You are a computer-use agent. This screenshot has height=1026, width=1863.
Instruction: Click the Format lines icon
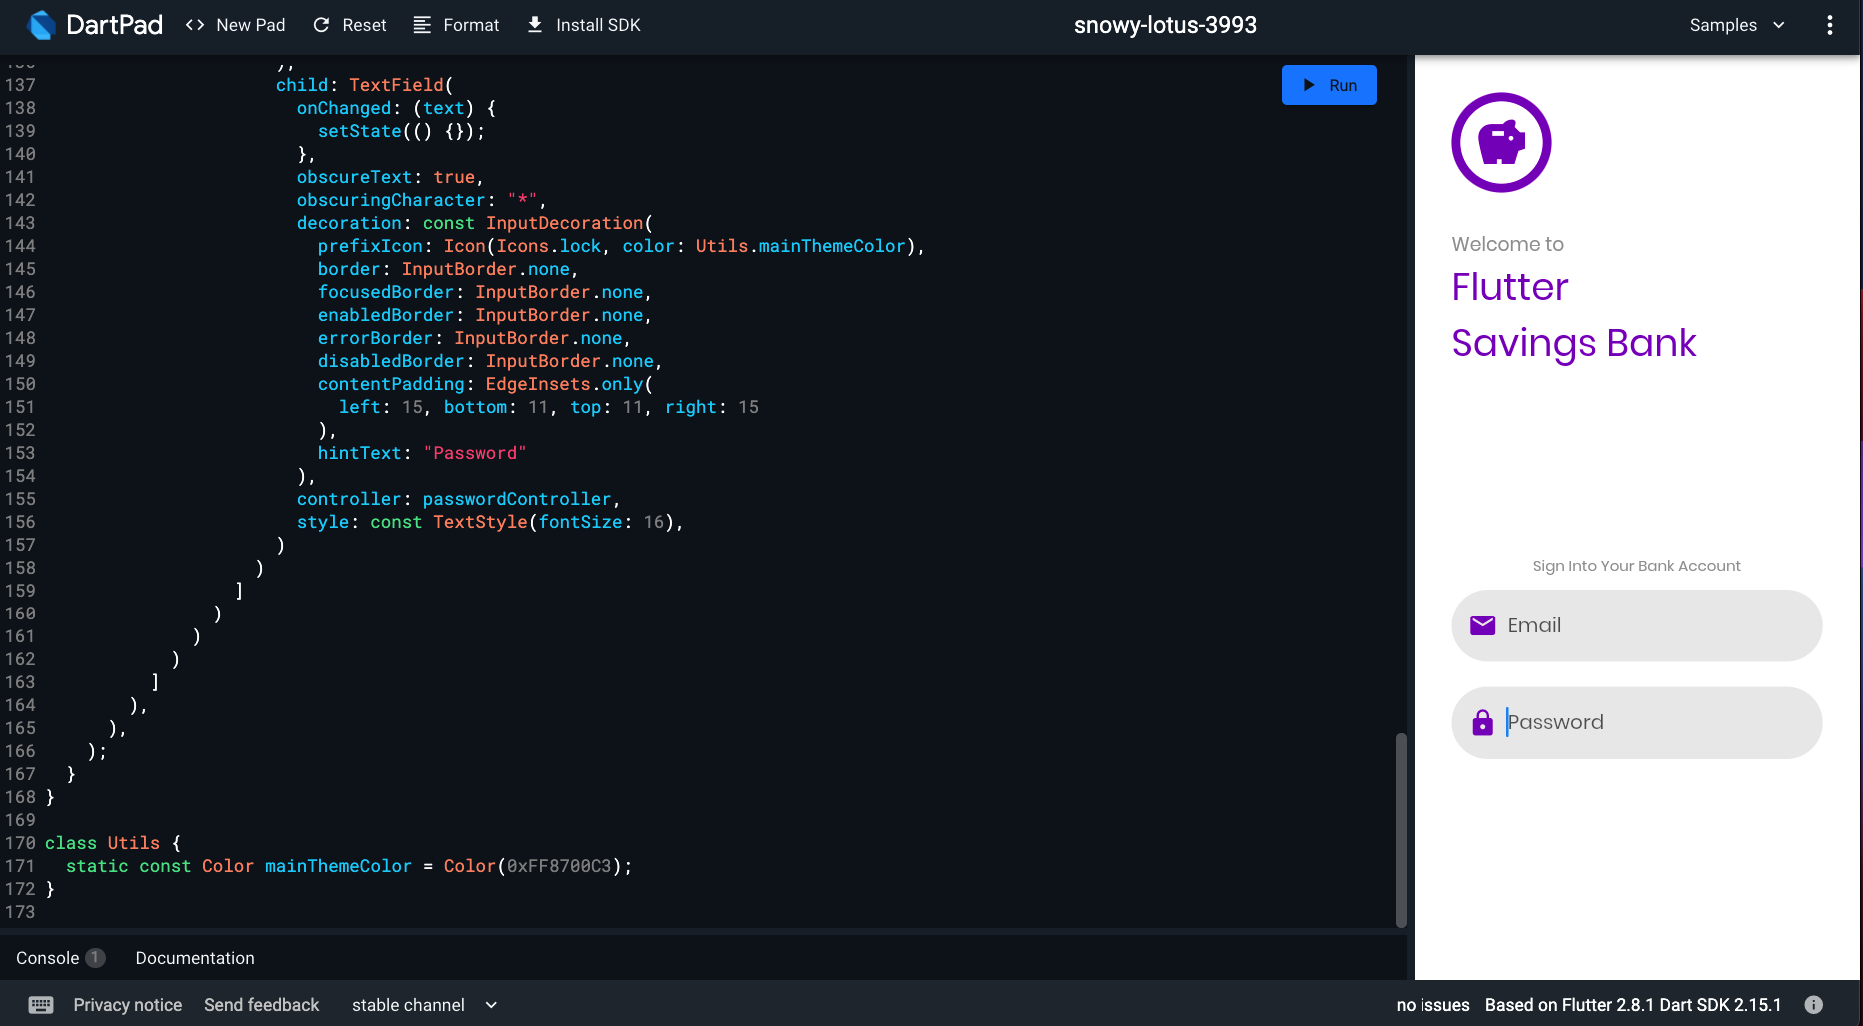(422, 25)
